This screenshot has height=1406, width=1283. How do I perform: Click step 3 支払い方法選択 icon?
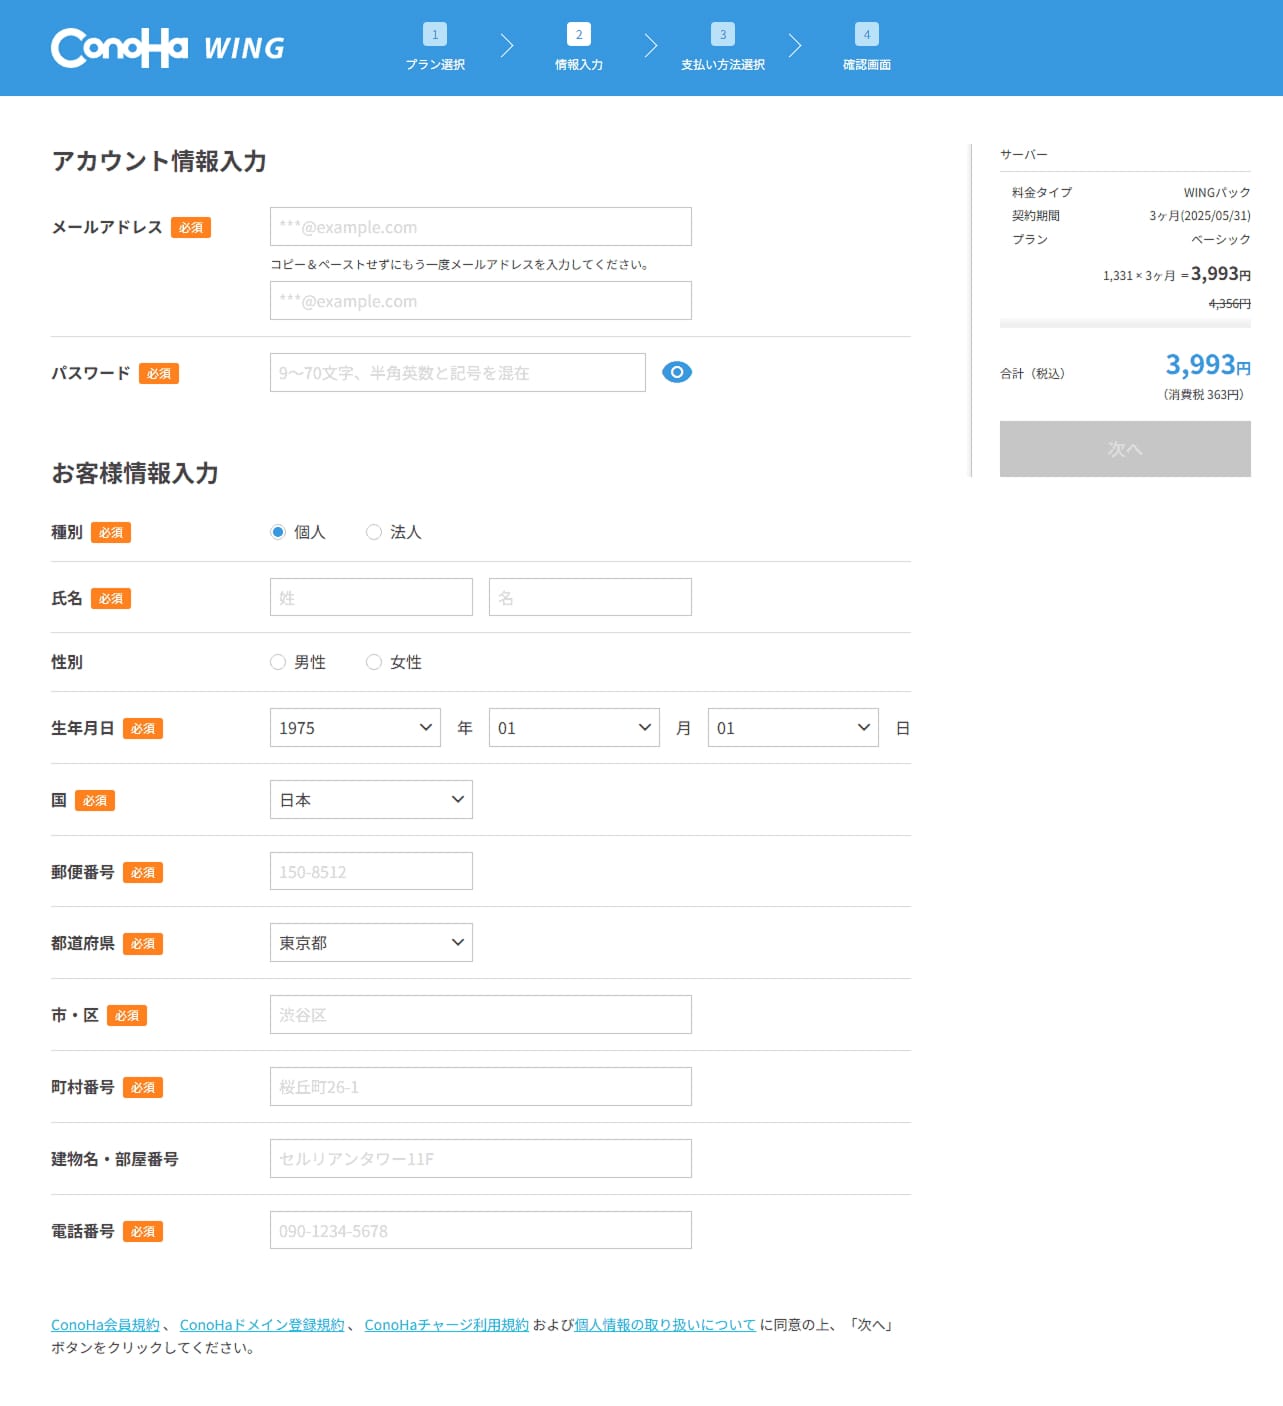pyautogui.click(x=723, y=35)
